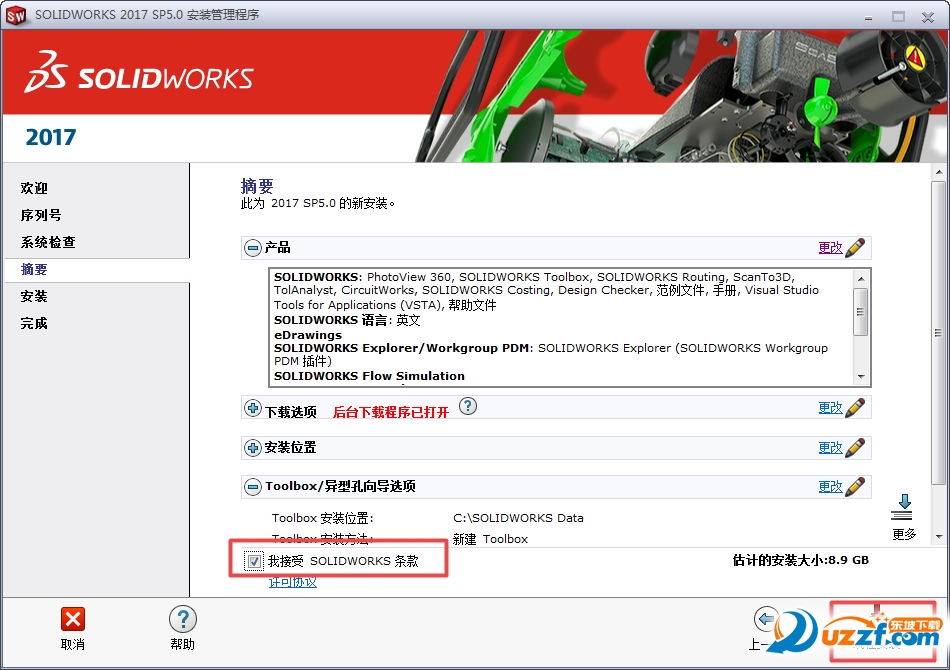Image resolution: width=950 pixels, height=670 pixels.
Task: Minimize the installer window
Action: 869,16
